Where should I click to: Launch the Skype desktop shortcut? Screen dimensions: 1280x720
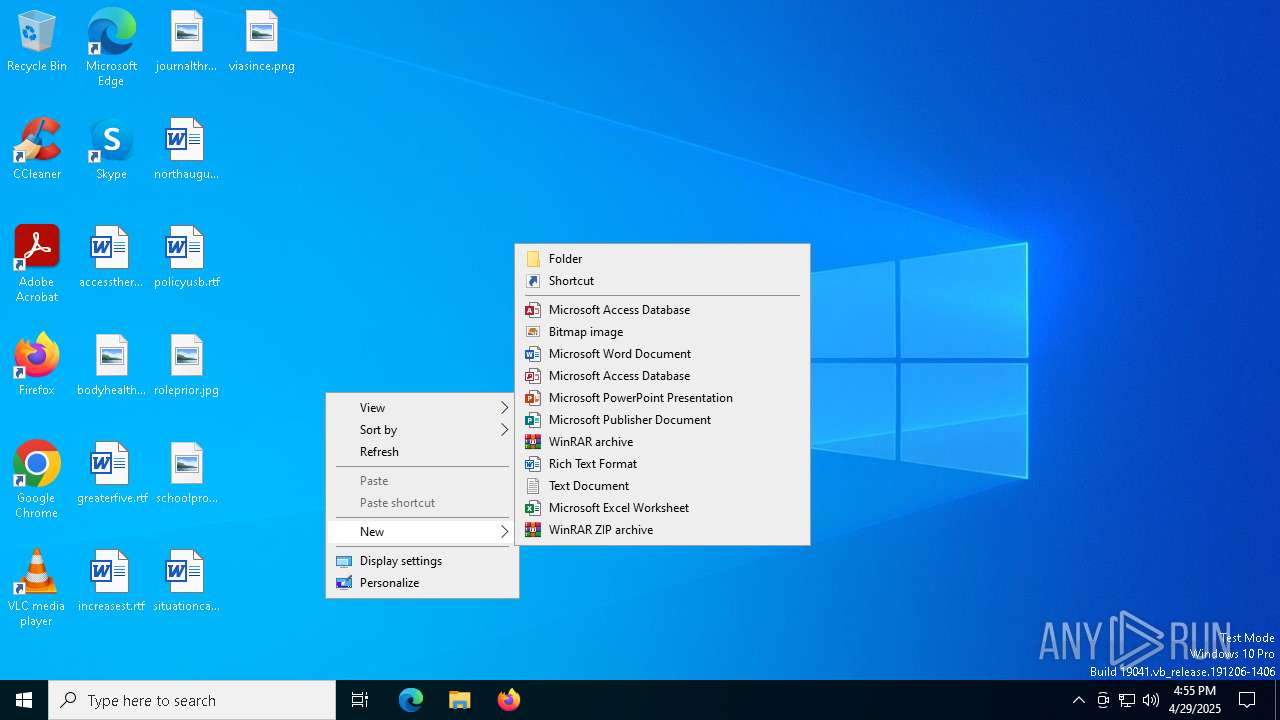click(x=111, y=150)
